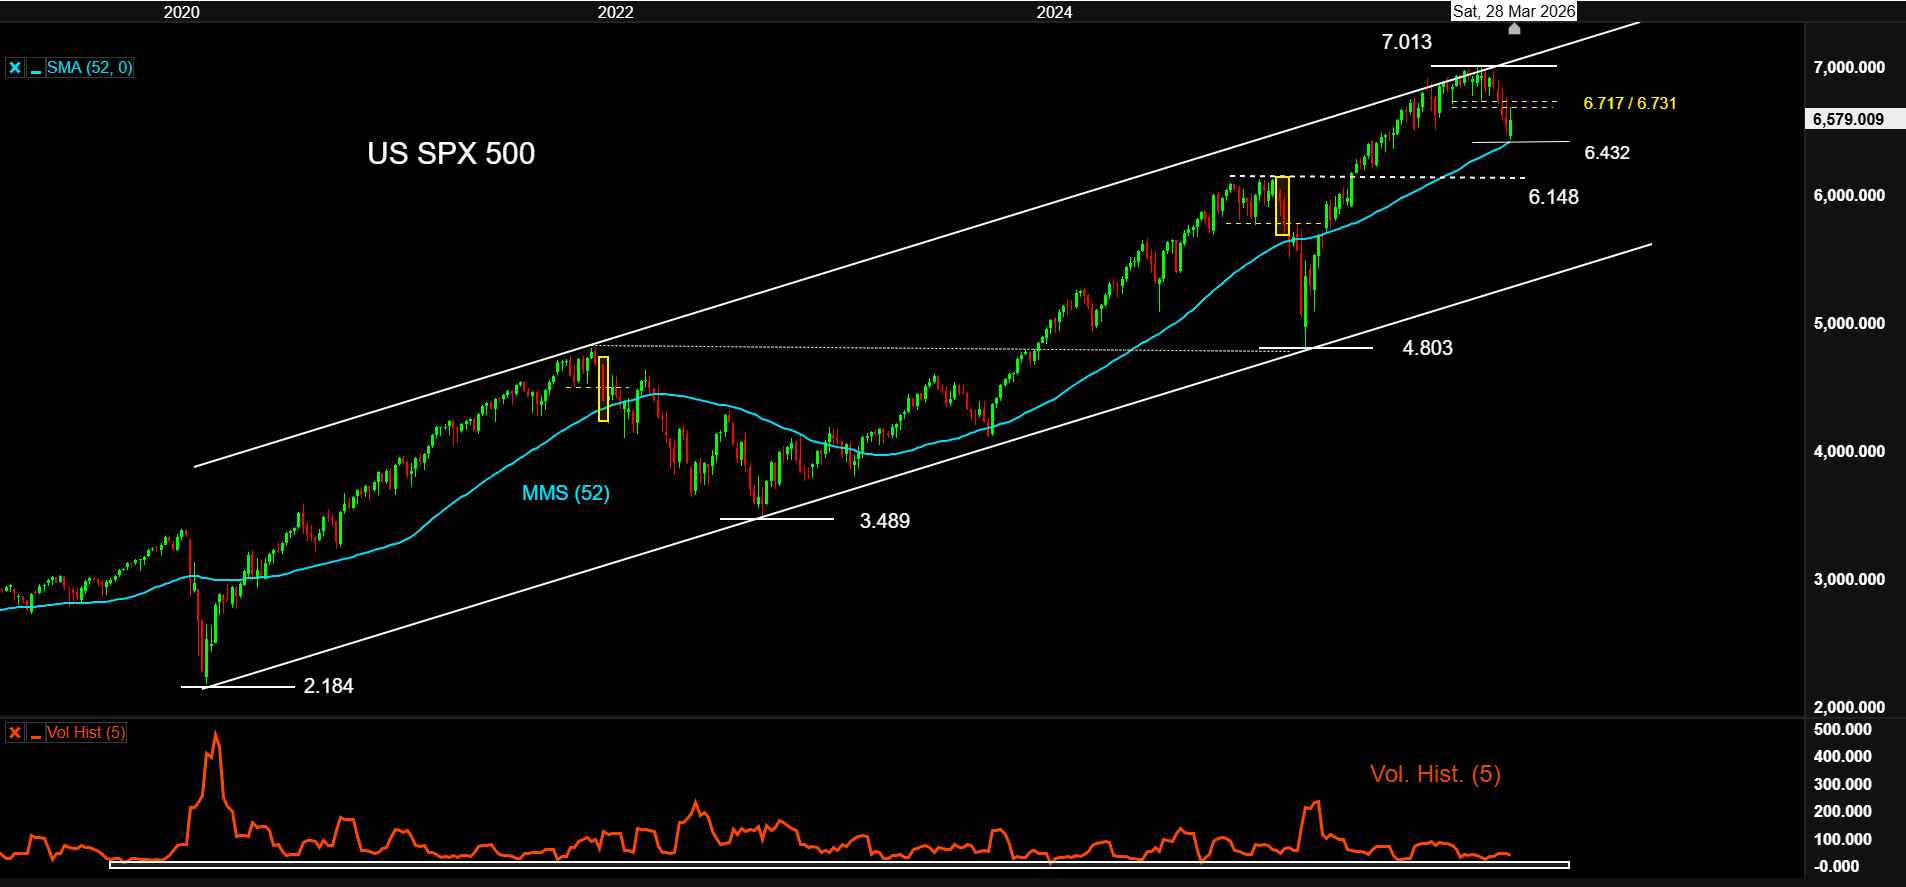Click the 3,000.000 price axis label

click(x=1849, y=579)
